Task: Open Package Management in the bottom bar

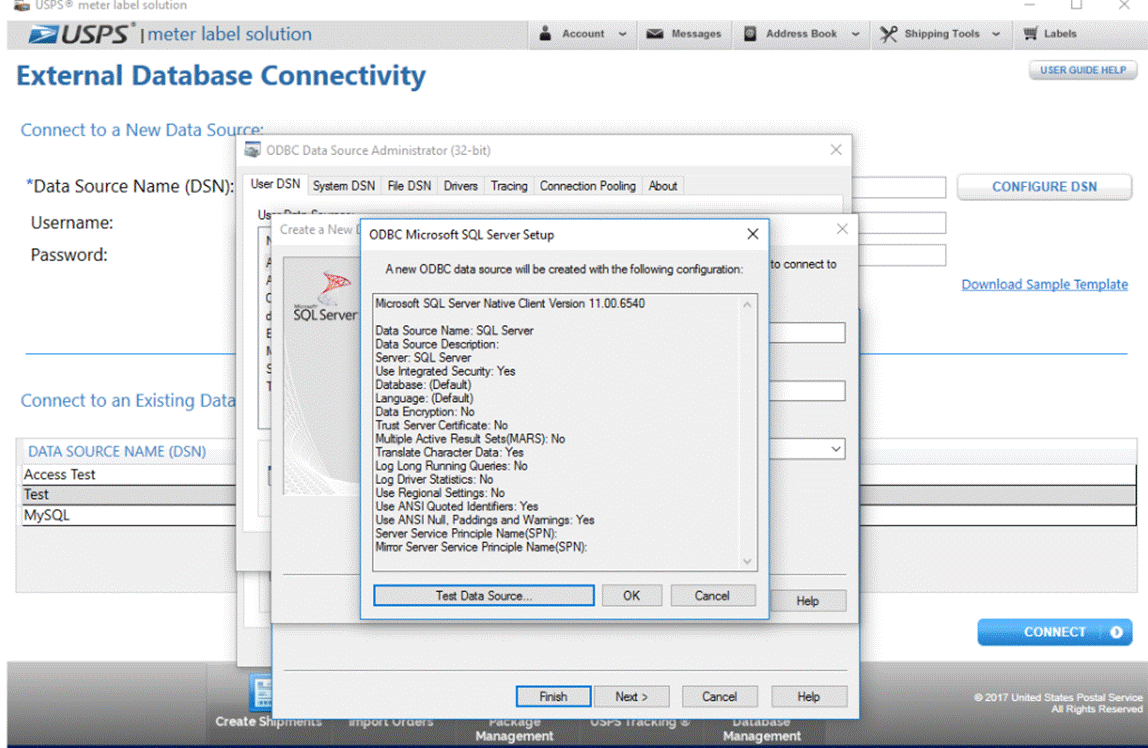Action: 514,729
